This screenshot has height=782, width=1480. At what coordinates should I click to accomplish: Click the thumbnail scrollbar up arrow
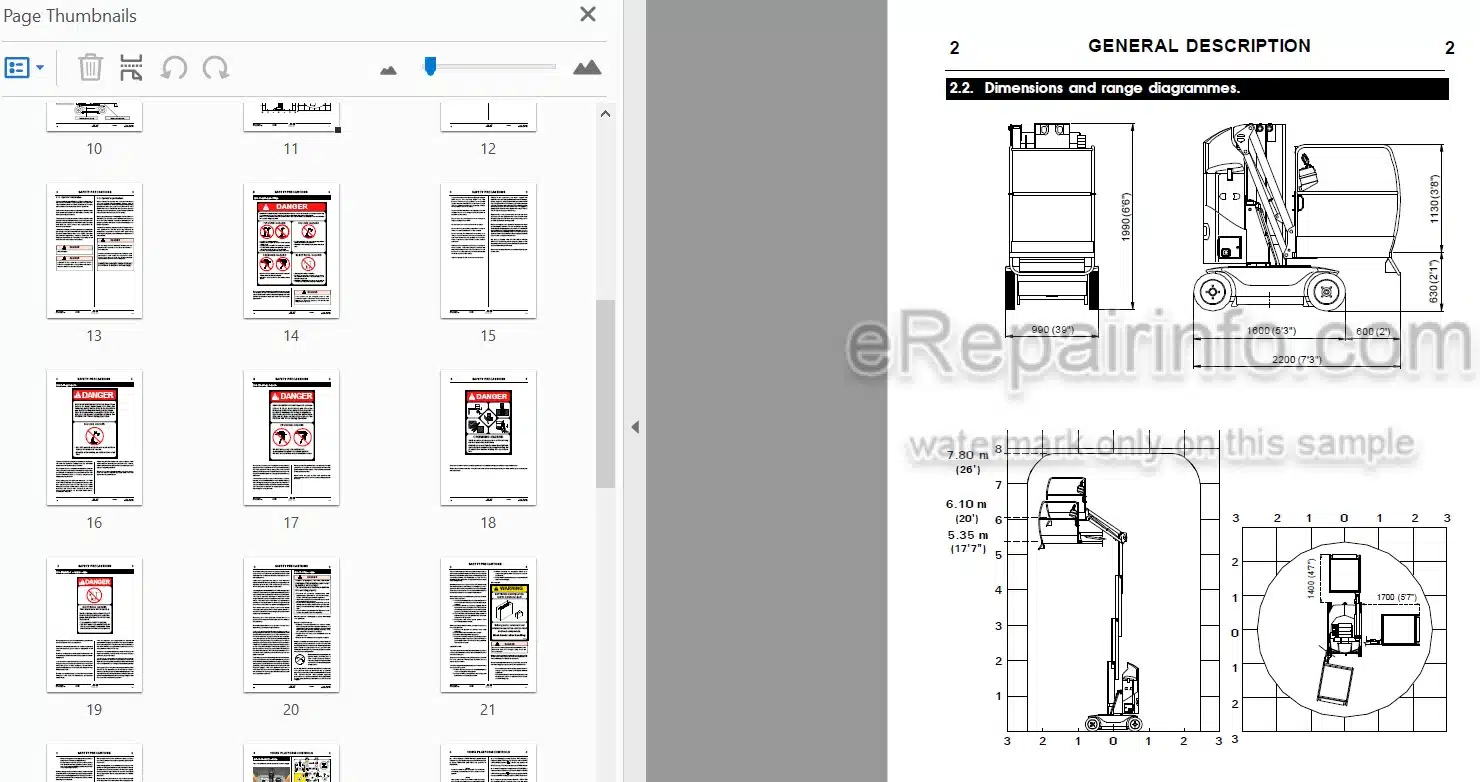(x=606, y=114)
